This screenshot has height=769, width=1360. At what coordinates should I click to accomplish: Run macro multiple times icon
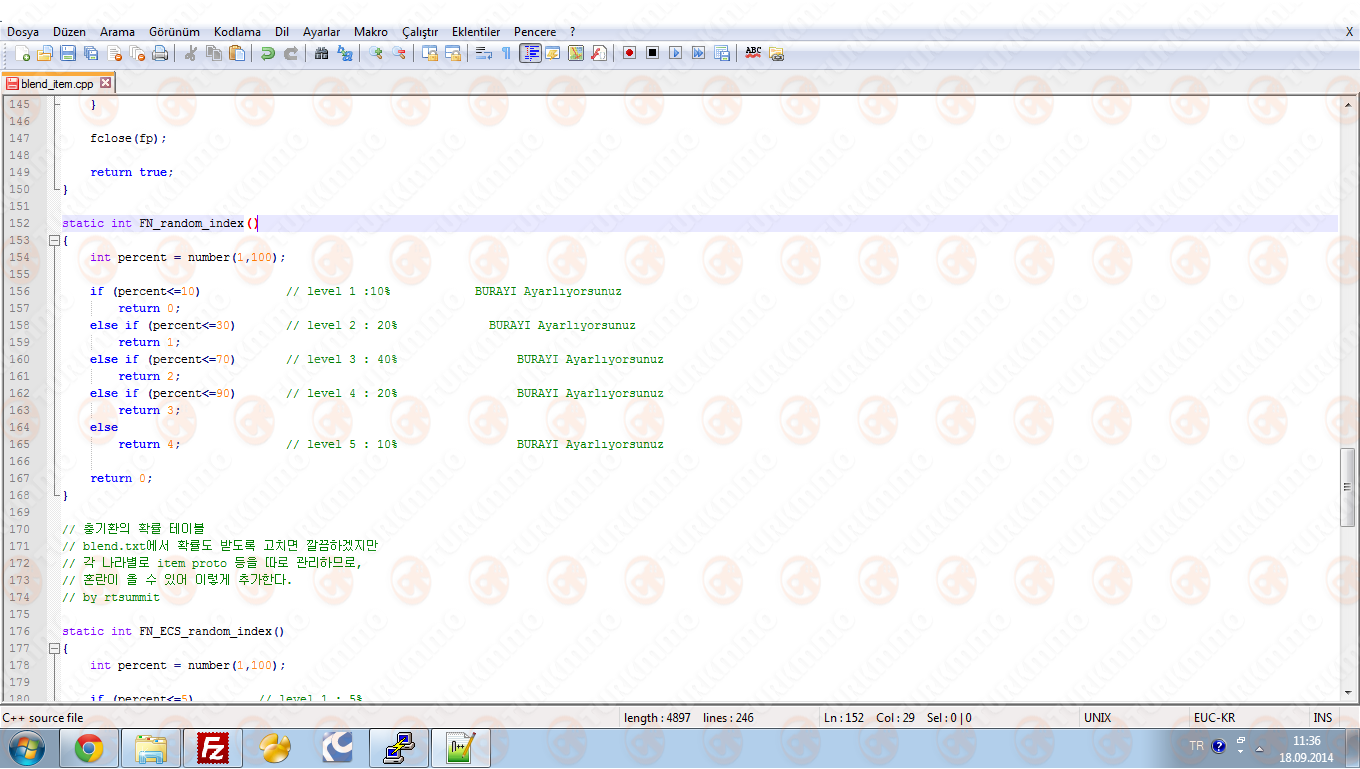pyautogui.click(x=698, y=53)
